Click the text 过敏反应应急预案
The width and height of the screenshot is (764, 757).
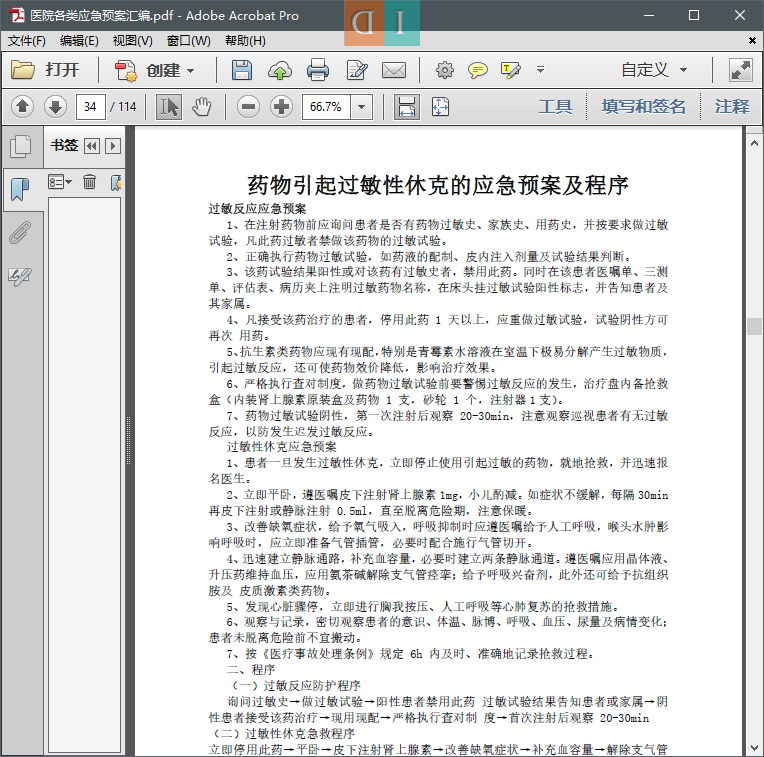257,209
